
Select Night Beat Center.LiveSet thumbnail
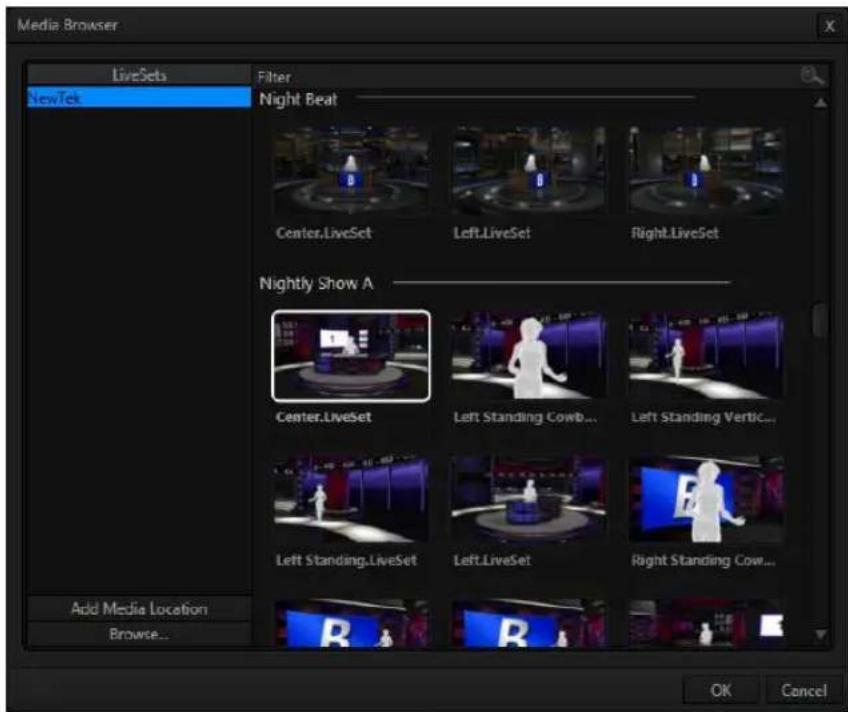[352, 170]
